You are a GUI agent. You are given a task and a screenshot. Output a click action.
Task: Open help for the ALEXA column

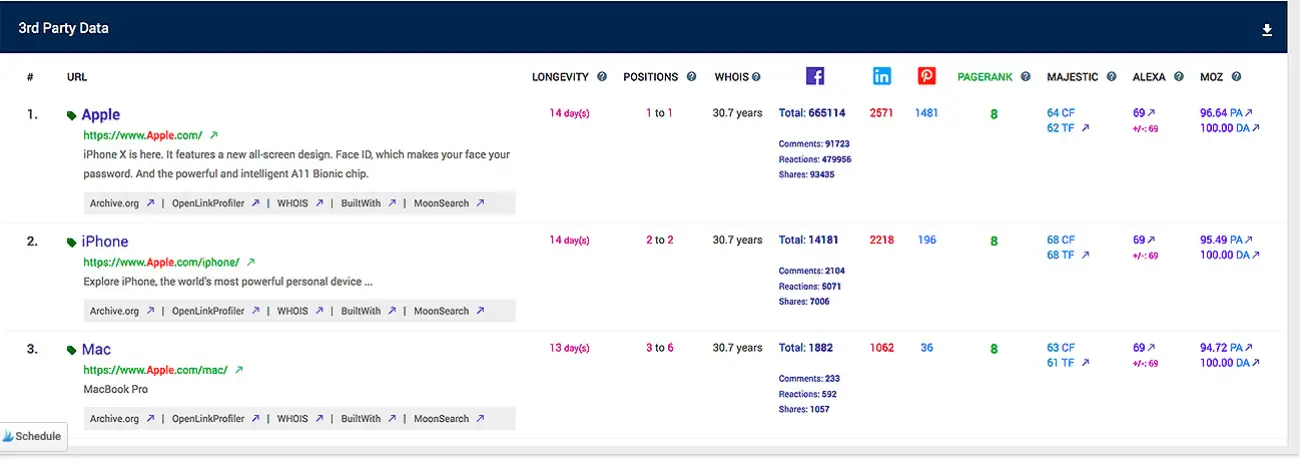coord(1179,77)
